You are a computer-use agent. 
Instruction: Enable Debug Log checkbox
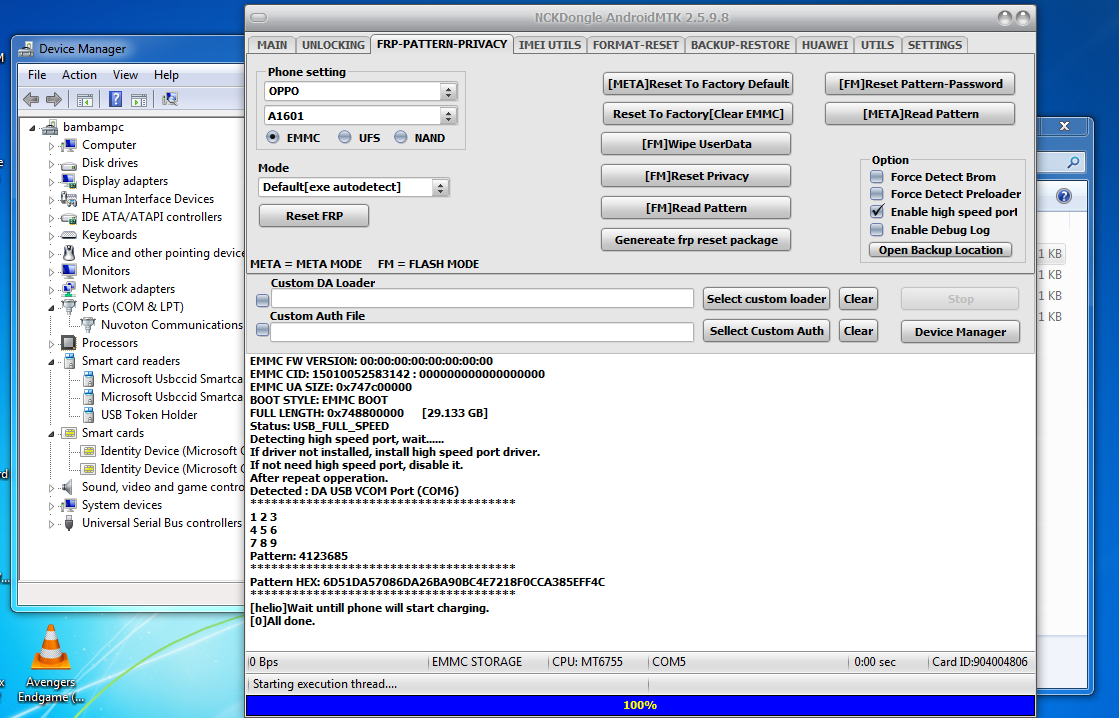(x=877, y=229)
